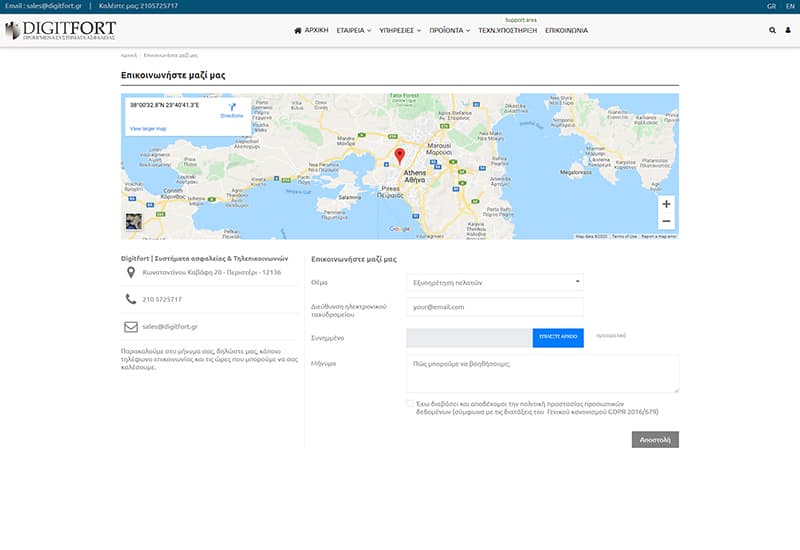Image resolution: width=800 pixels, height=550 pixels.
Task: Click the Αποστολή submit button
Action: 655,440
